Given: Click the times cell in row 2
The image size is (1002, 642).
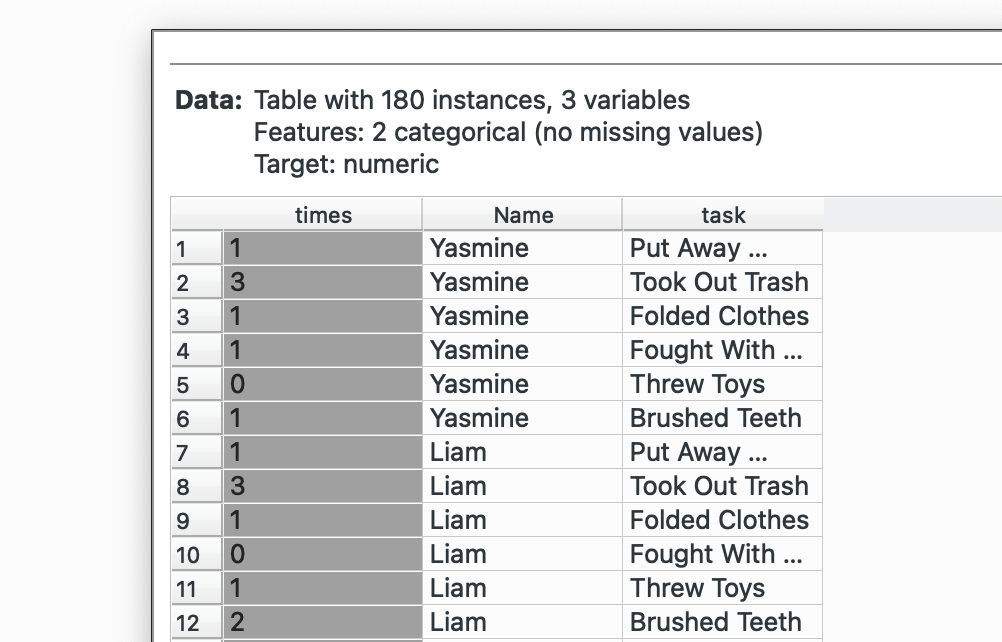Looking at the screenshot, I should [322, 283].
